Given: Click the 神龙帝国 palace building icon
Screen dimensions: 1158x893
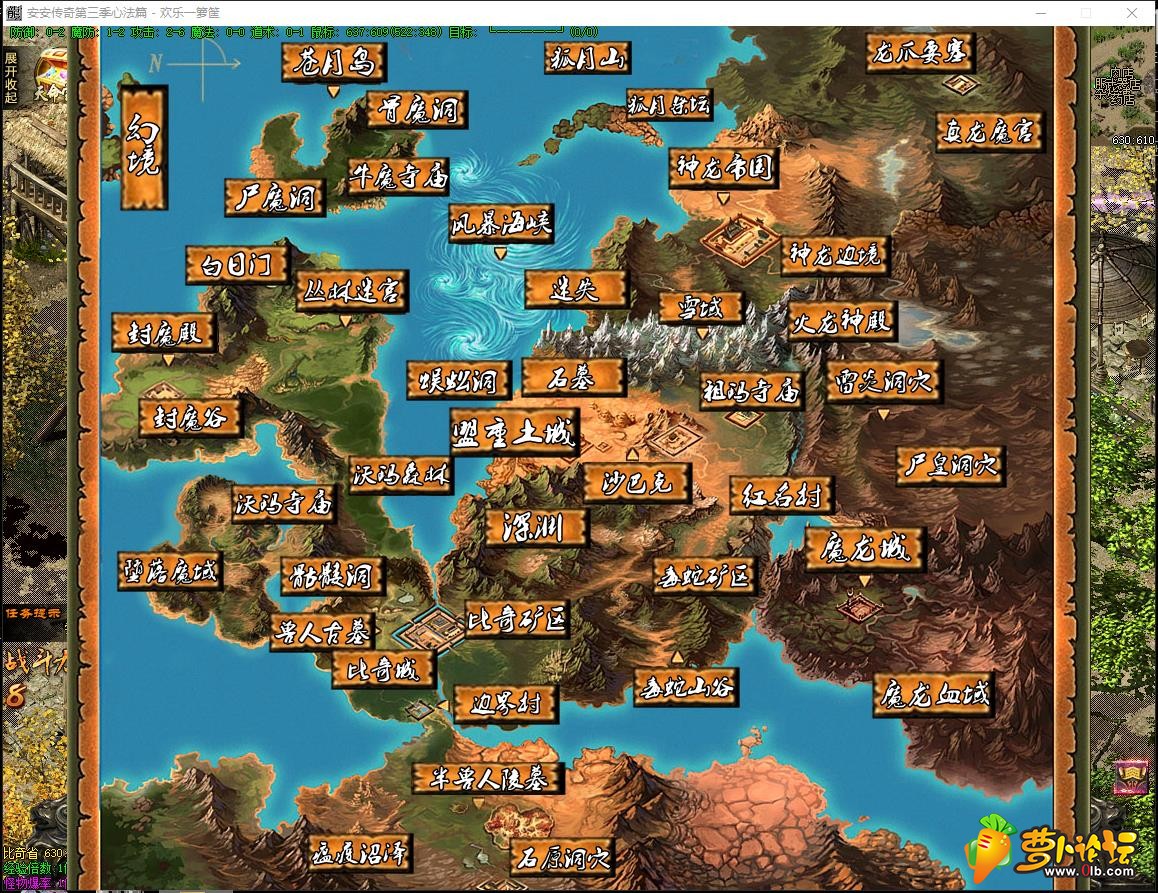Looking at the screenshot, I should tap(739, 239).
